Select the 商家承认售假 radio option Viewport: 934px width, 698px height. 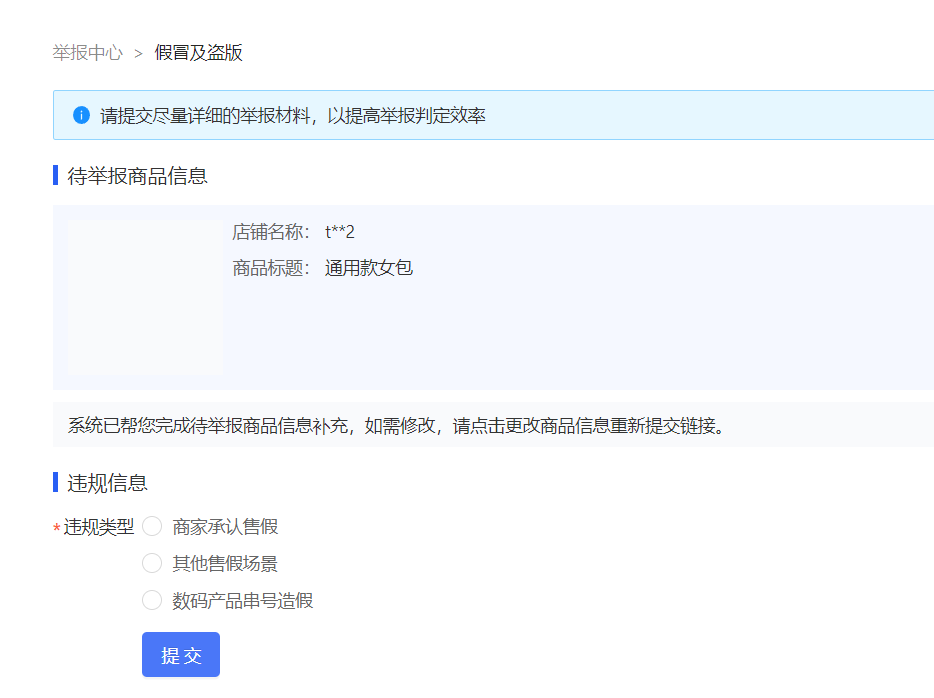click(151, 526)
